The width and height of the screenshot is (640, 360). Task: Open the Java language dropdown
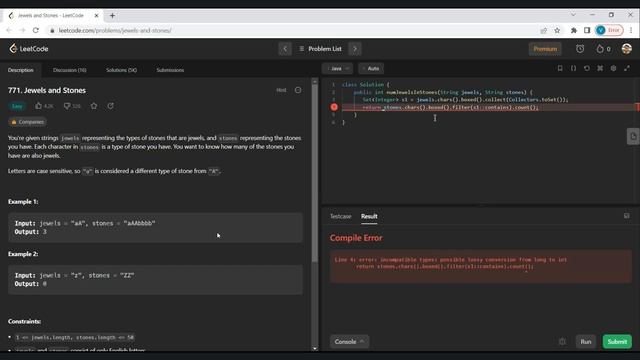[337, 69]
